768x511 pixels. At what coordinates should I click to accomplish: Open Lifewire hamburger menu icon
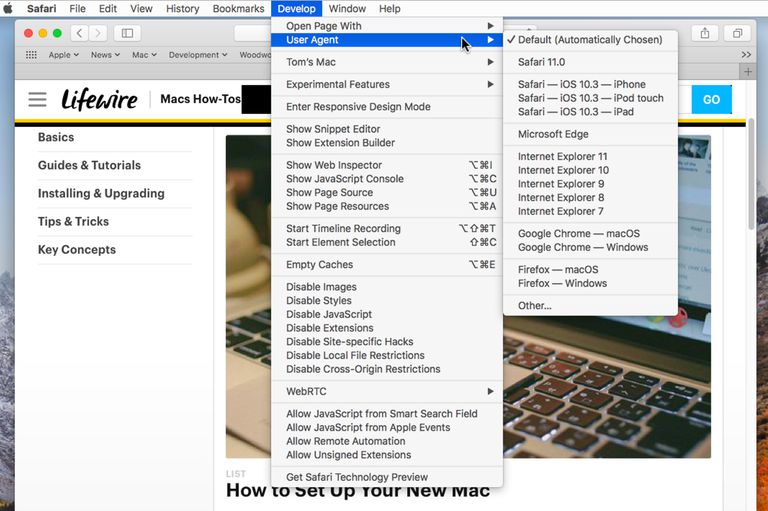[37, 99]
